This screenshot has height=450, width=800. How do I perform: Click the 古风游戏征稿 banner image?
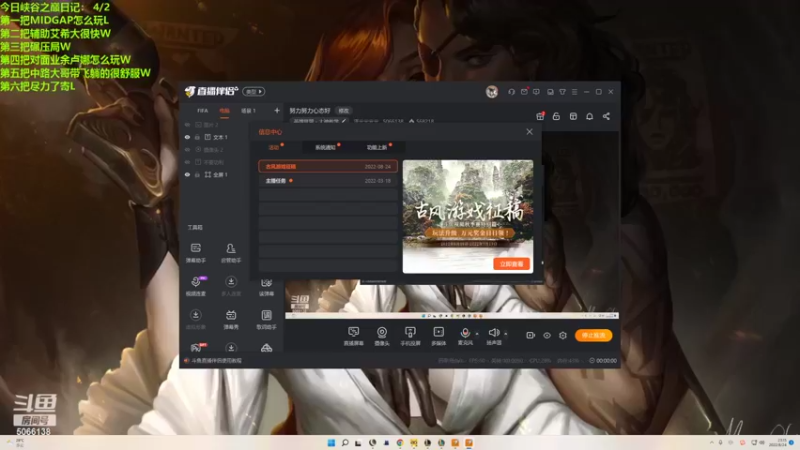pyautogui.click(x=468, y=216)
